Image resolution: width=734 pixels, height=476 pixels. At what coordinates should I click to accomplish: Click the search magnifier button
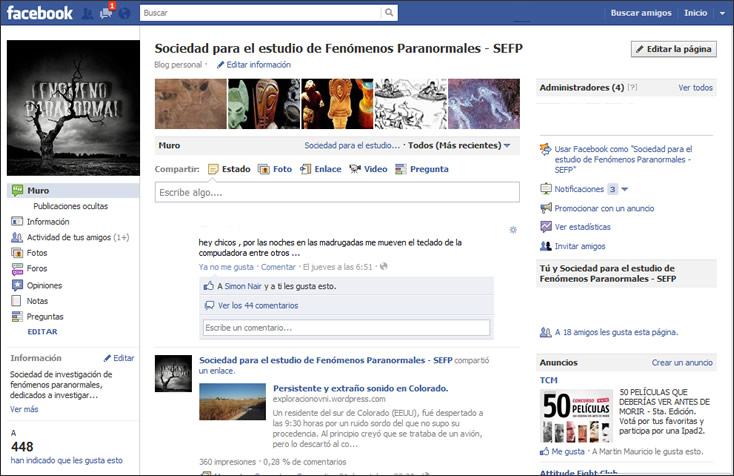pos(389,13)
